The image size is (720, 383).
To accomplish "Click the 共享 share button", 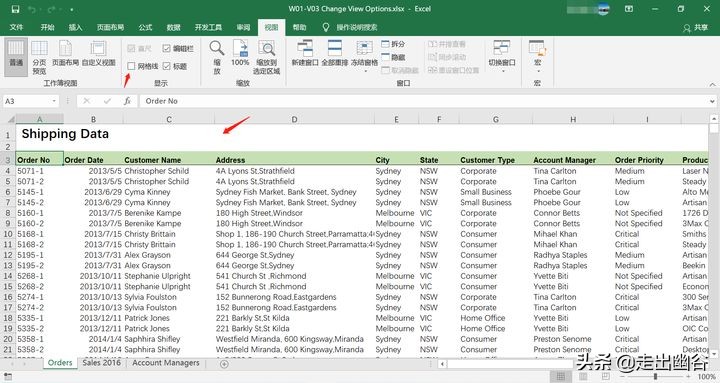I will tap(696, 28).
